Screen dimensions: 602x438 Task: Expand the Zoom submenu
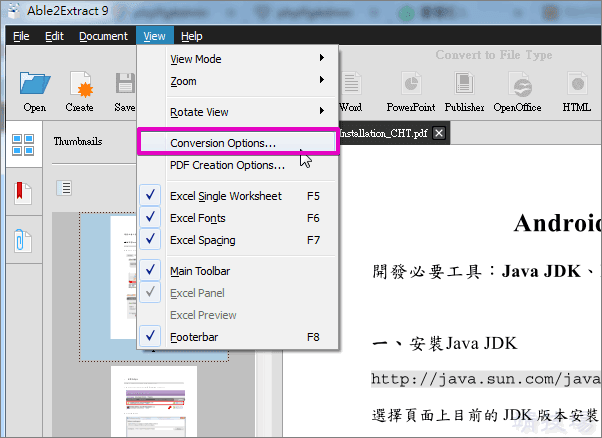pos(238,81)
